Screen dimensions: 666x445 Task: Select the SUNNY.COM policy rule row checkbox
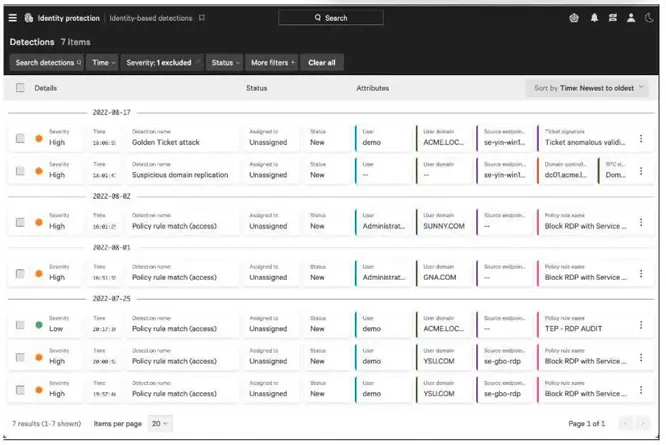(x=20, y=222)
